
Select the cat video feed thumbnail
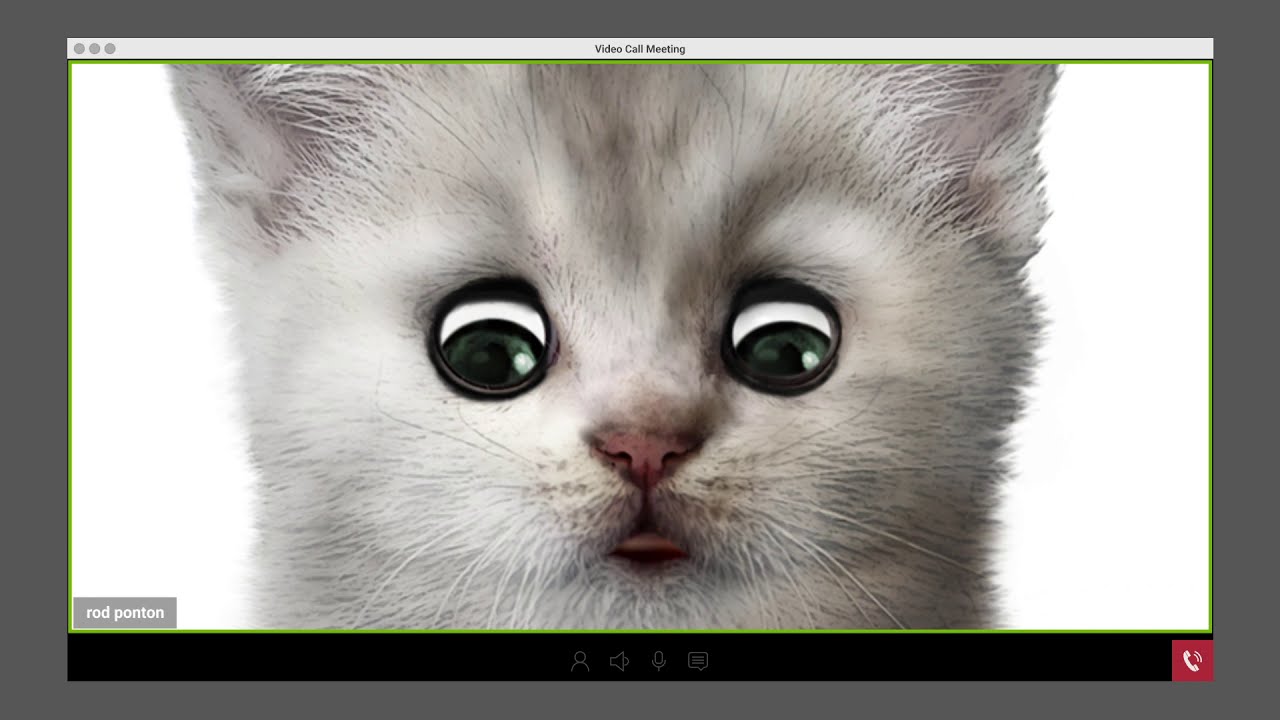pyautogui.click(x=640, y=347)
